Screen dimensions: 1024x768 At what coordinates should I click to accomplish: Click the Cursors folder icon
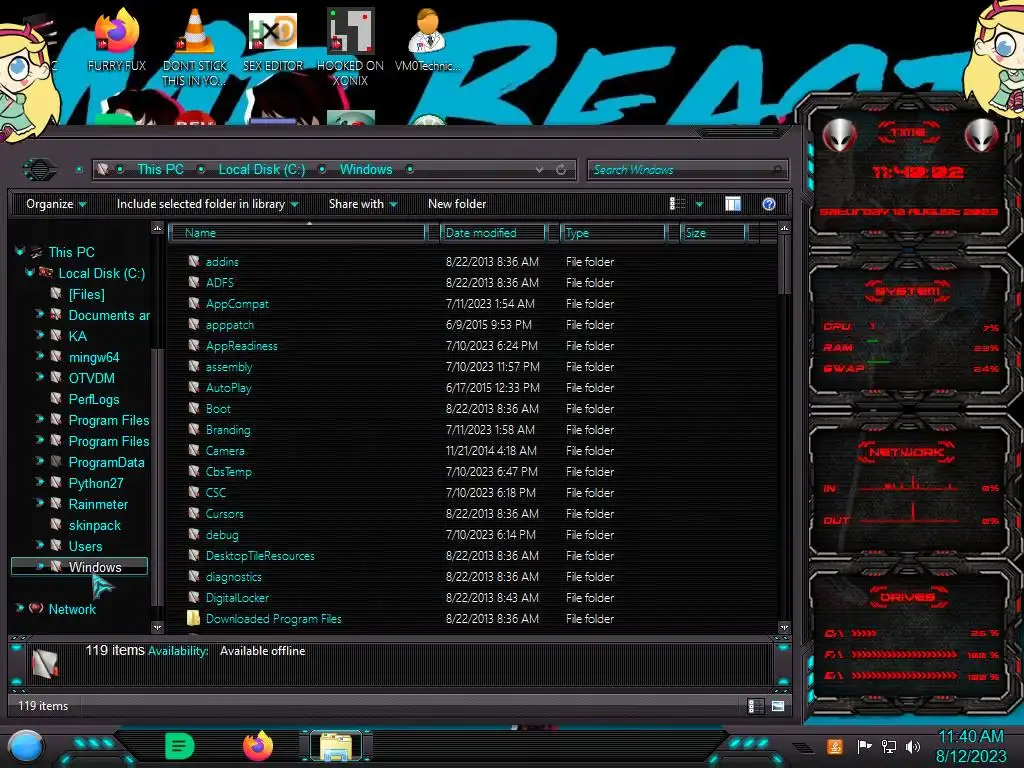click(x=194, y=513)
